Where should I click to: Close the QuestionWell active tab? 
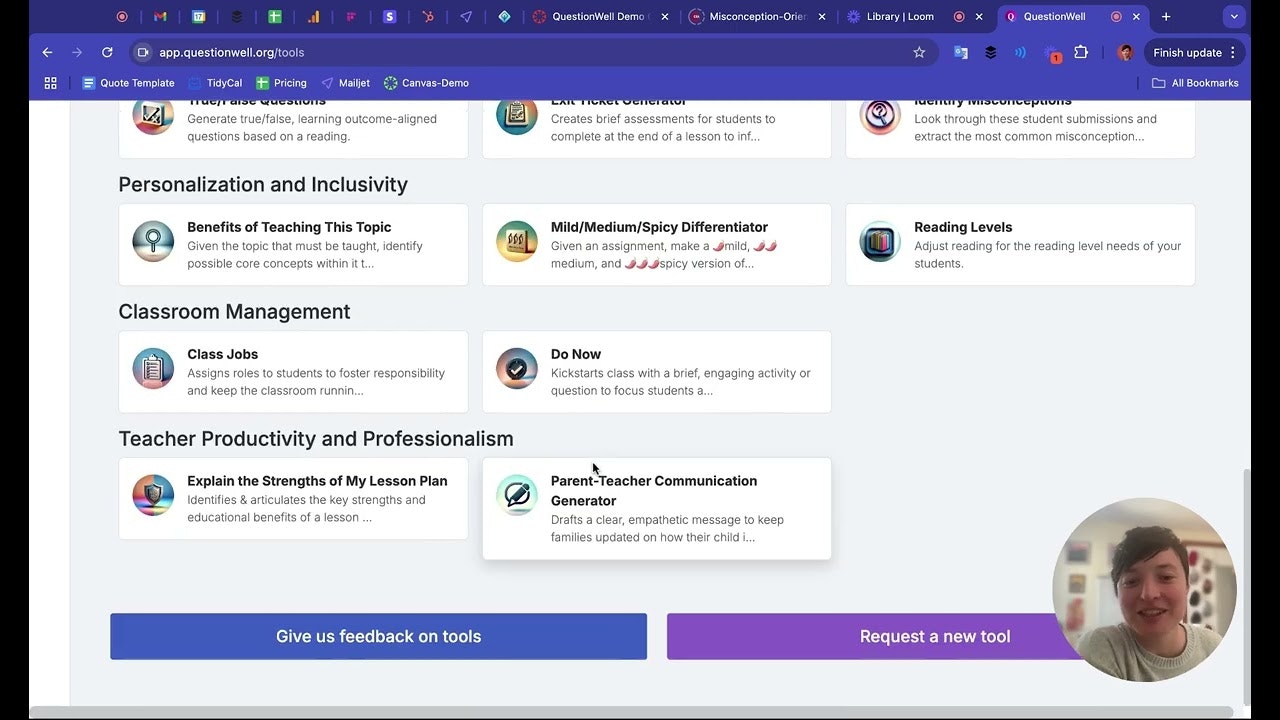click(1138, 17)
